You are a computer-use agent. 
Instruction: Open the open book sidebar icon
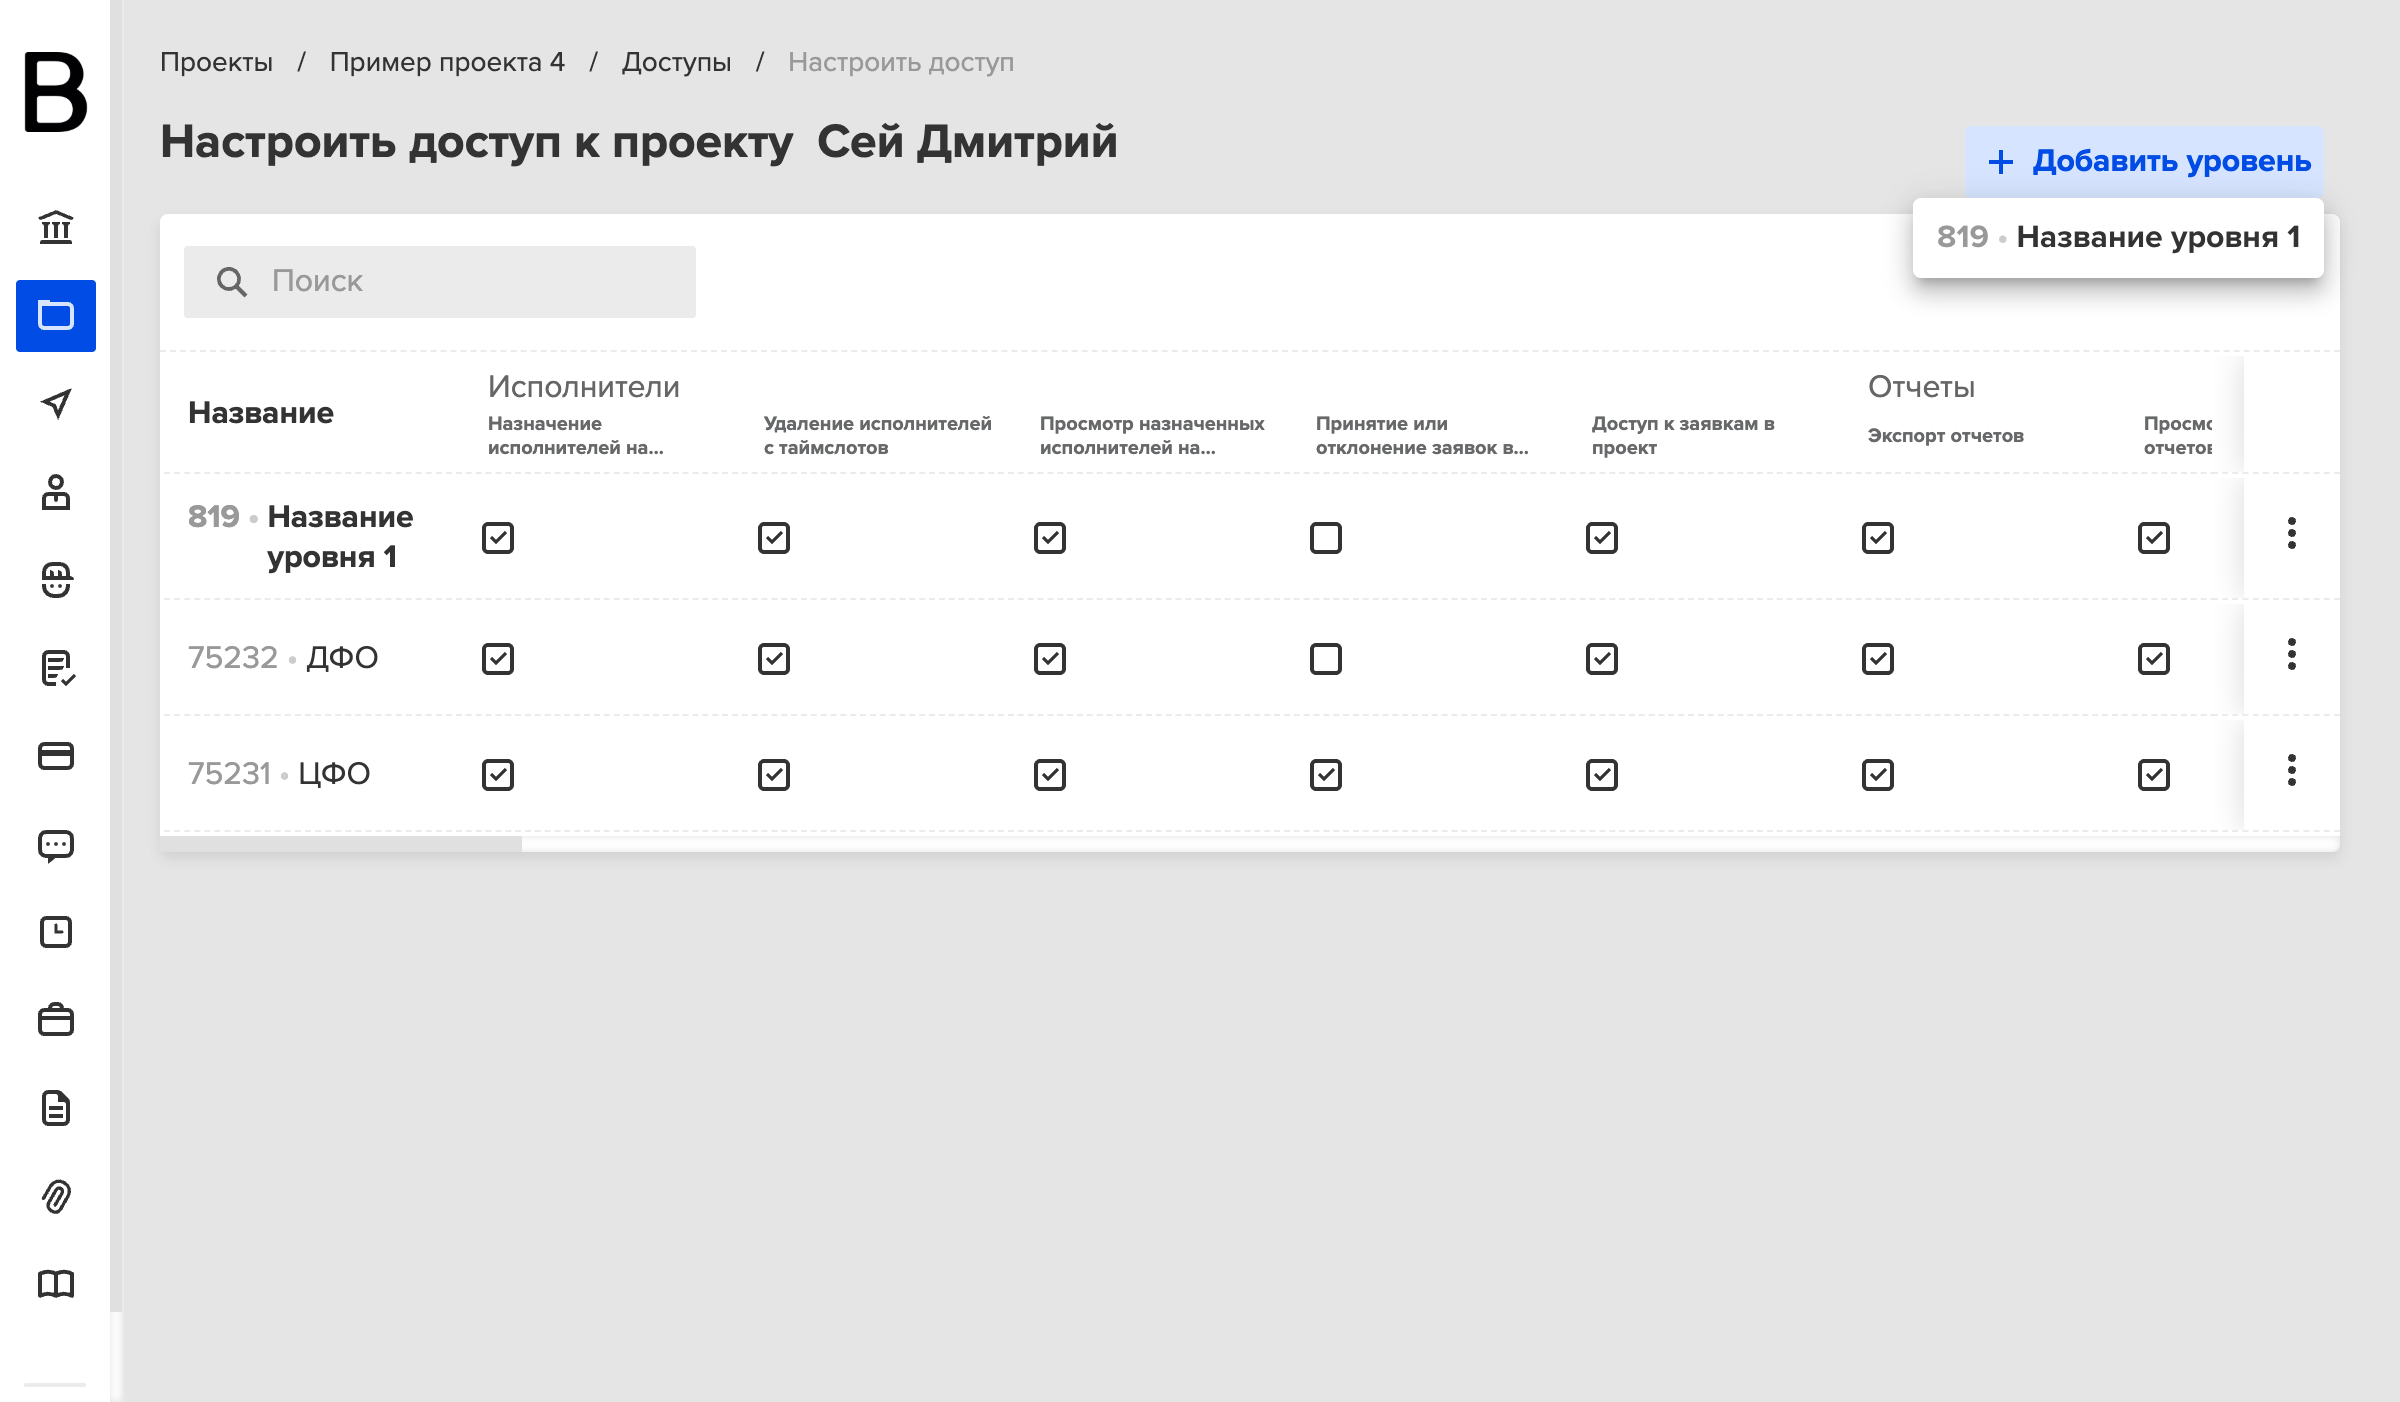pyautogui.click(x=56, y=1284)
